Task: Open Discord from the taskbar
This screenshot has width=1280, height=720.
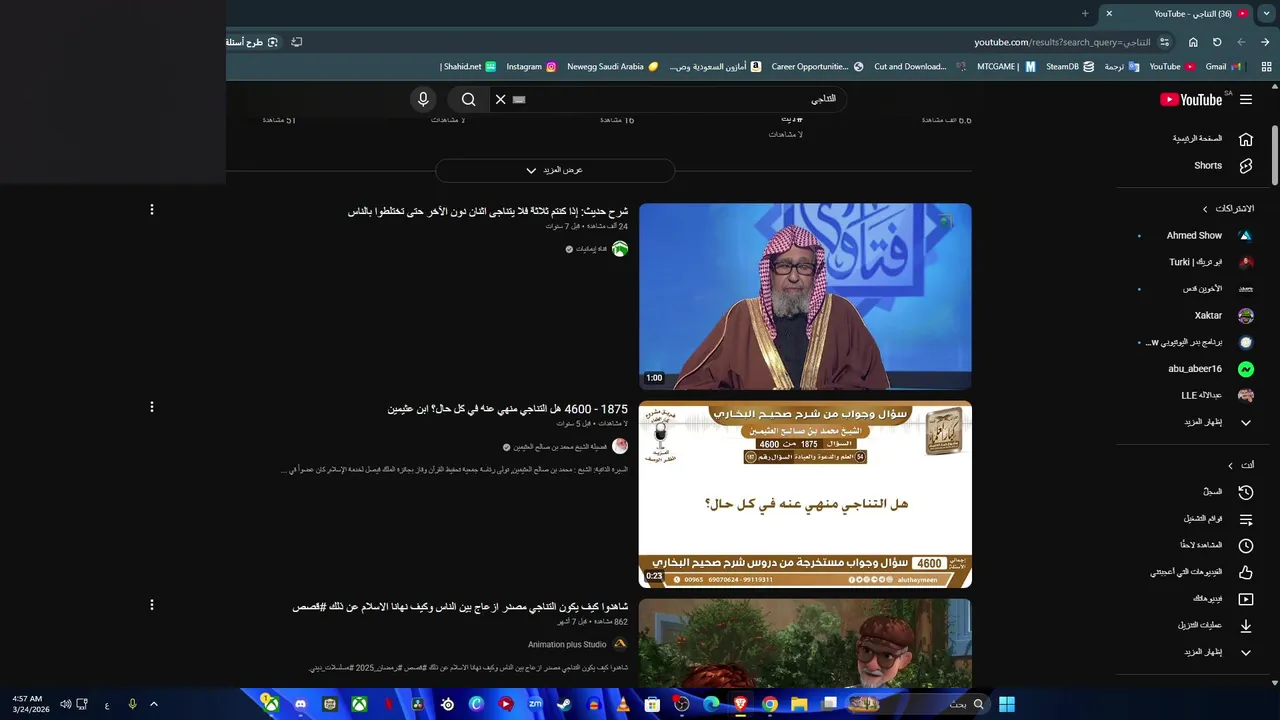Action: tap(300, 704)
